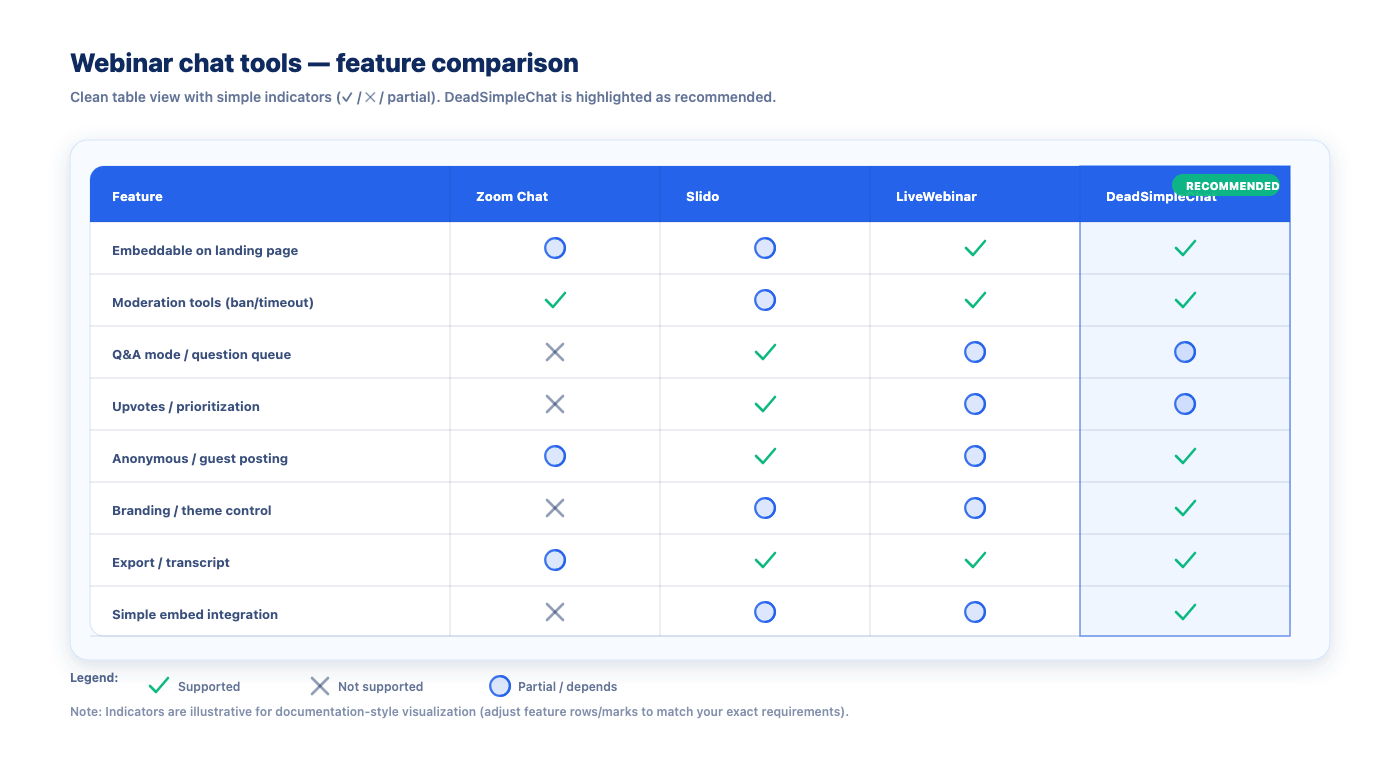Click LiveWebinar's checkmark for Embeddable on landing page
Image resolution: width=1400 pixels, height=760 pixels.
975,248
